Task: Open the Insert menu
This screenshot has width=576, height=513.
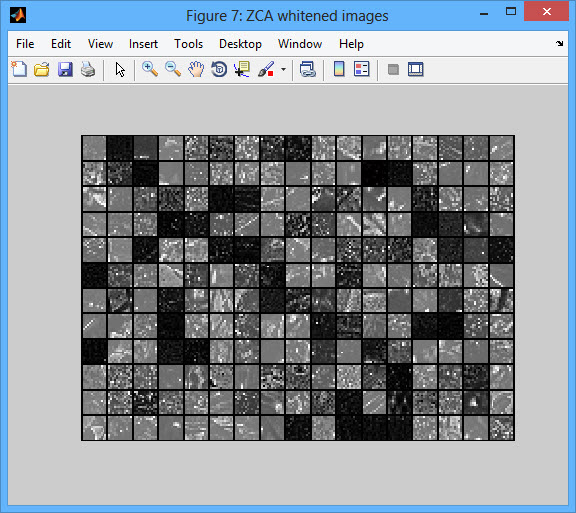Action: [x=143, y=44]
